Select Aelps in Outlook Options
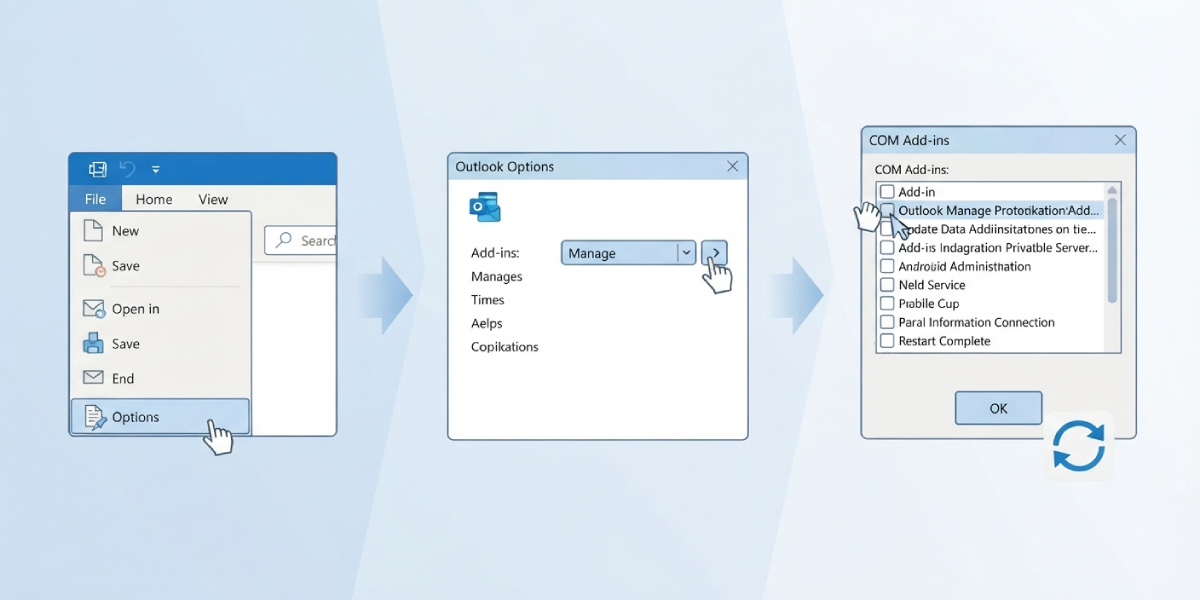This screenshot has height=600, width=1200. click(487, 324)
